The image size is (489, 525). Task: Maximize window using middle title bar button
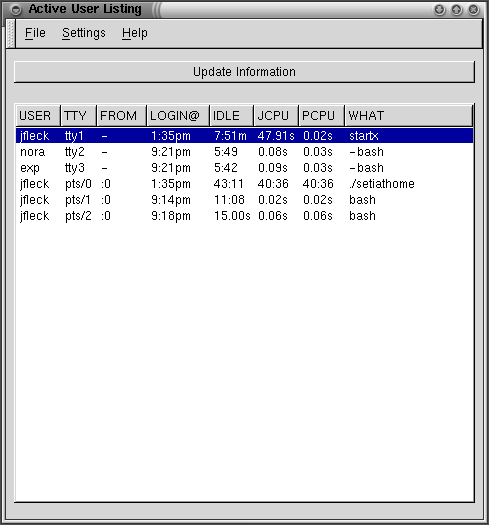457,10
